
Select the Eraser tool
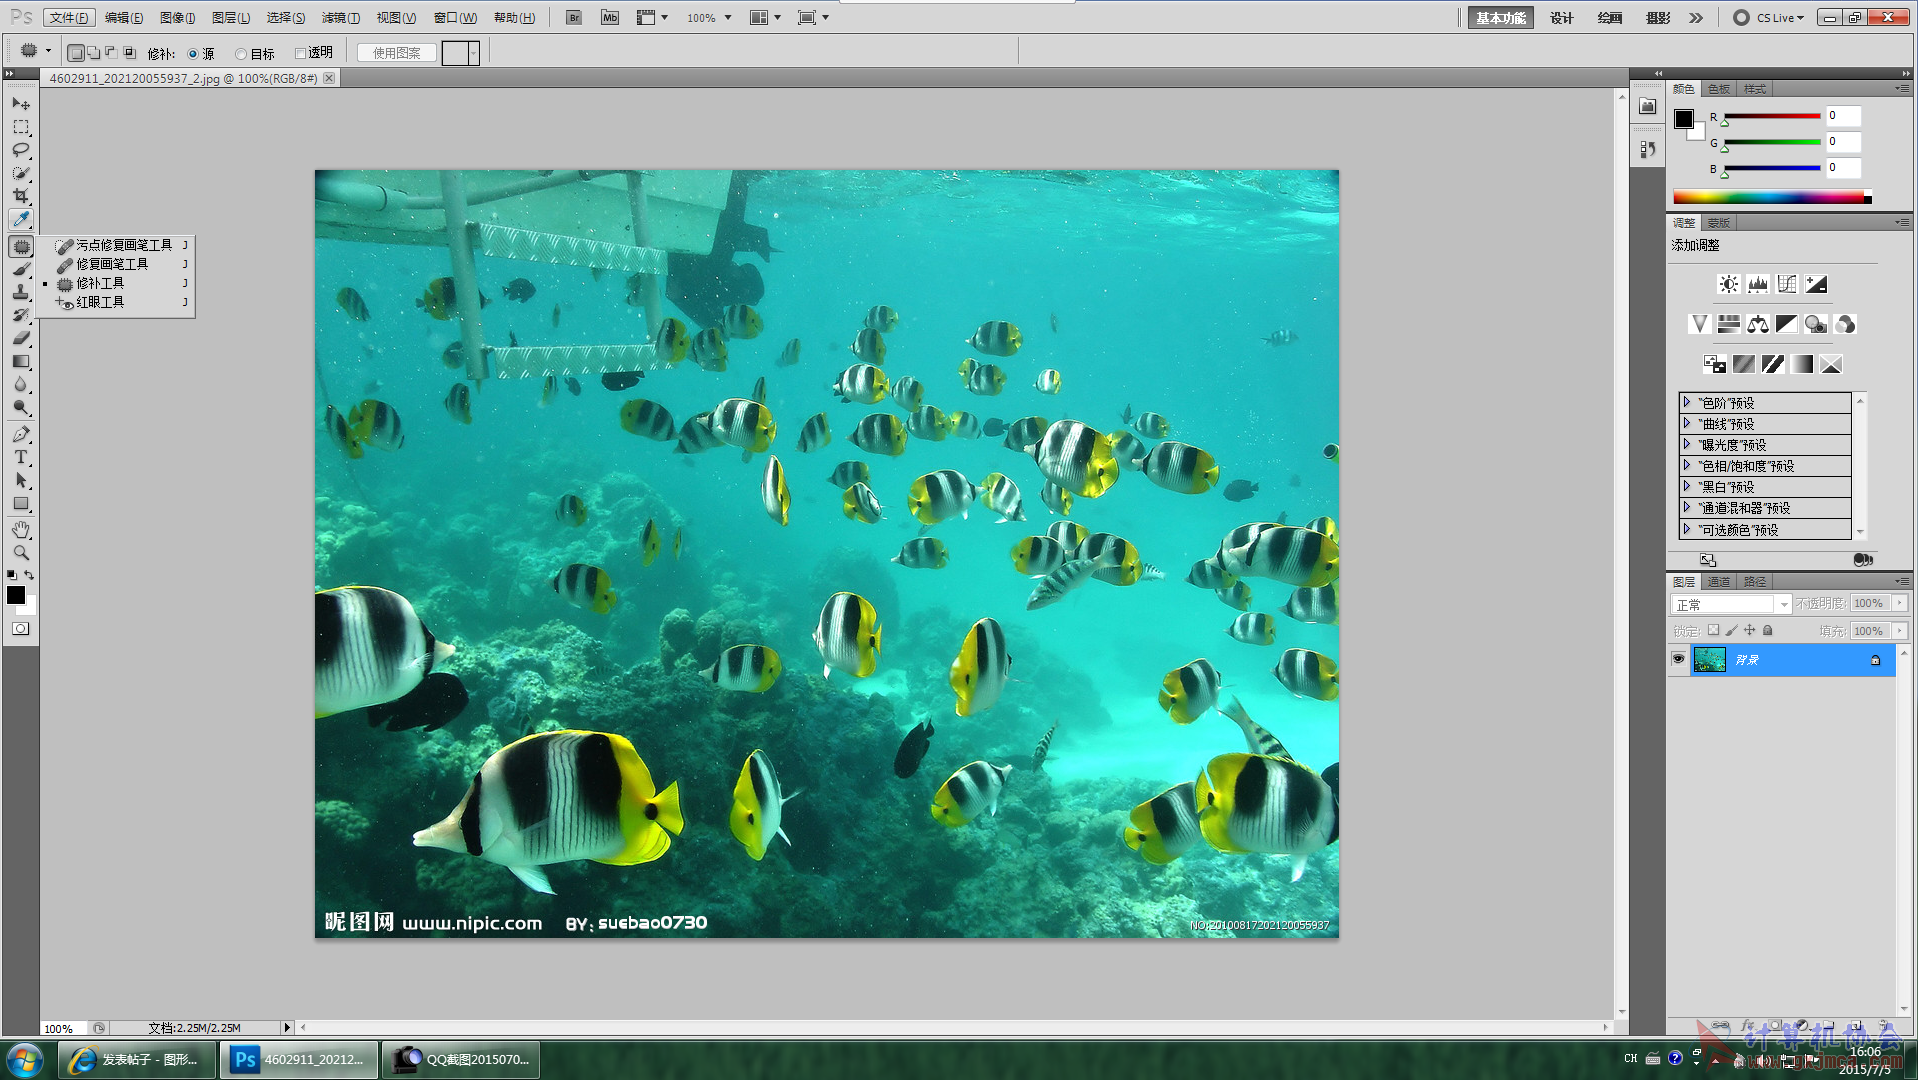tap(21, 338)
